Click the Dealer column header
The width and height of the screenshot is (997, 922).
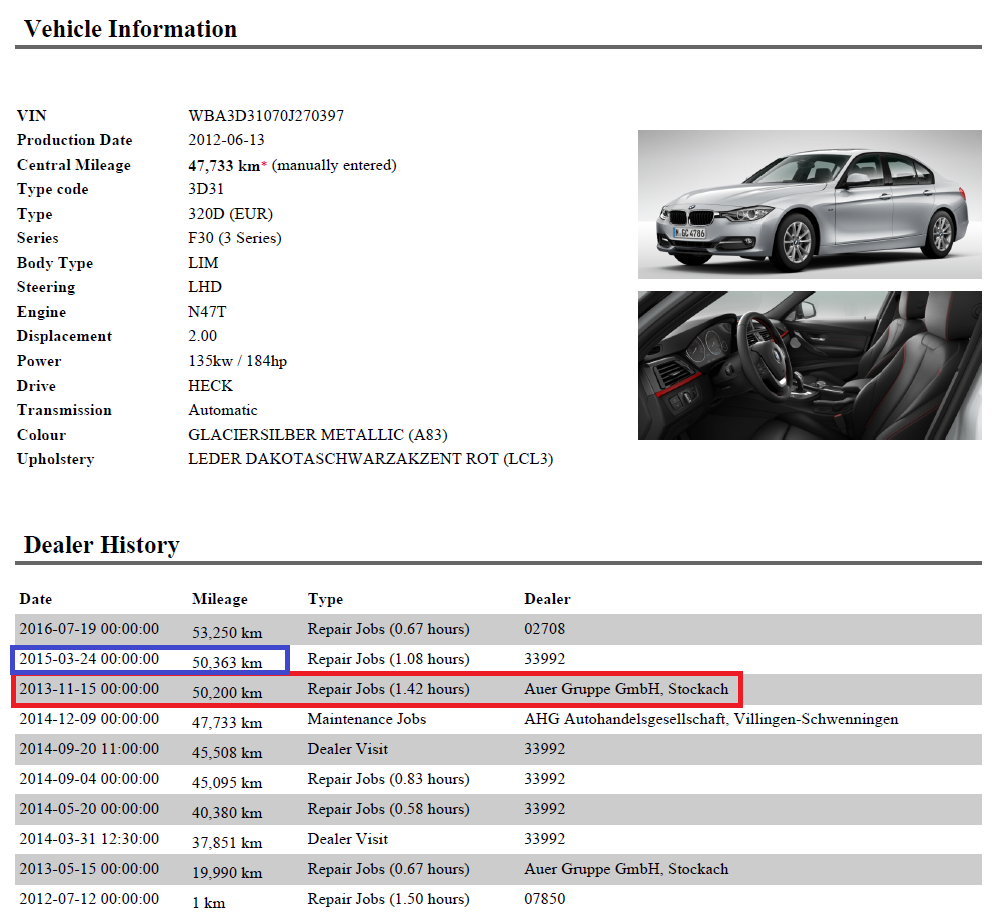tap(547, 599)
